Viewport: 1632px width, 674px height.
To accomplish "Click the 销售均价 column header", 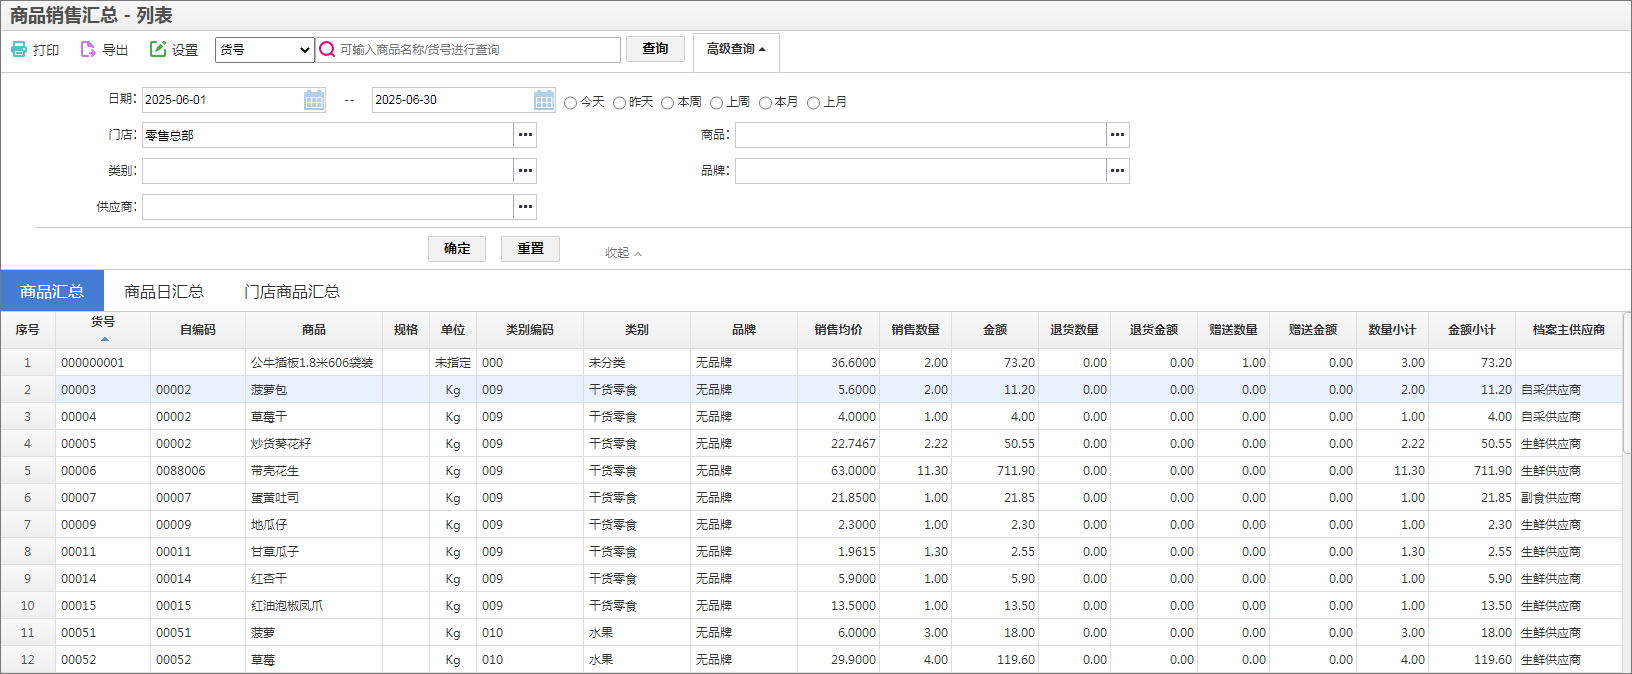I will tap(838, 329).
